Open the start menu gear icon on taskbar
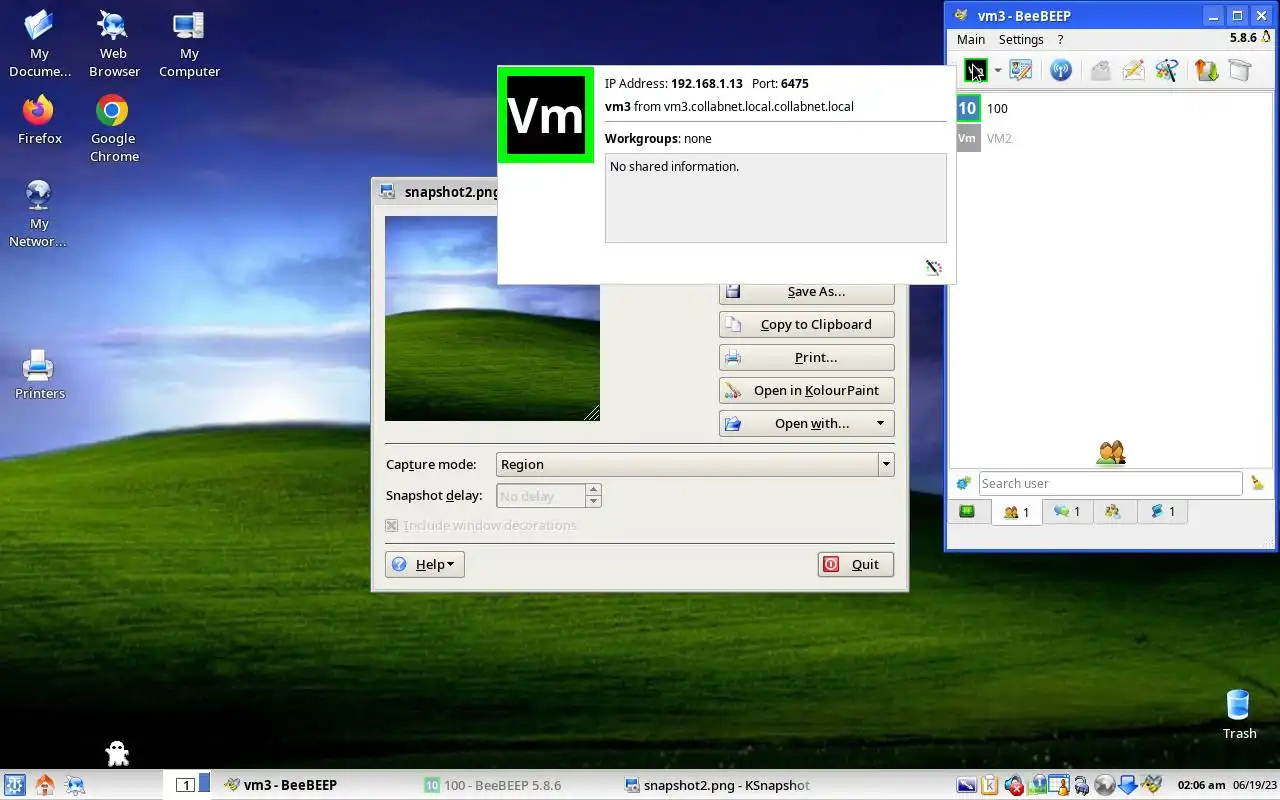The image size is (1280, 800). (14, 785)
